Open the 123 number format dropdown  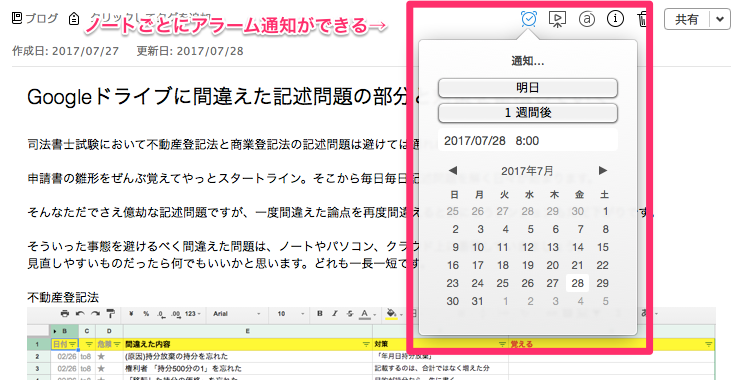192,314
